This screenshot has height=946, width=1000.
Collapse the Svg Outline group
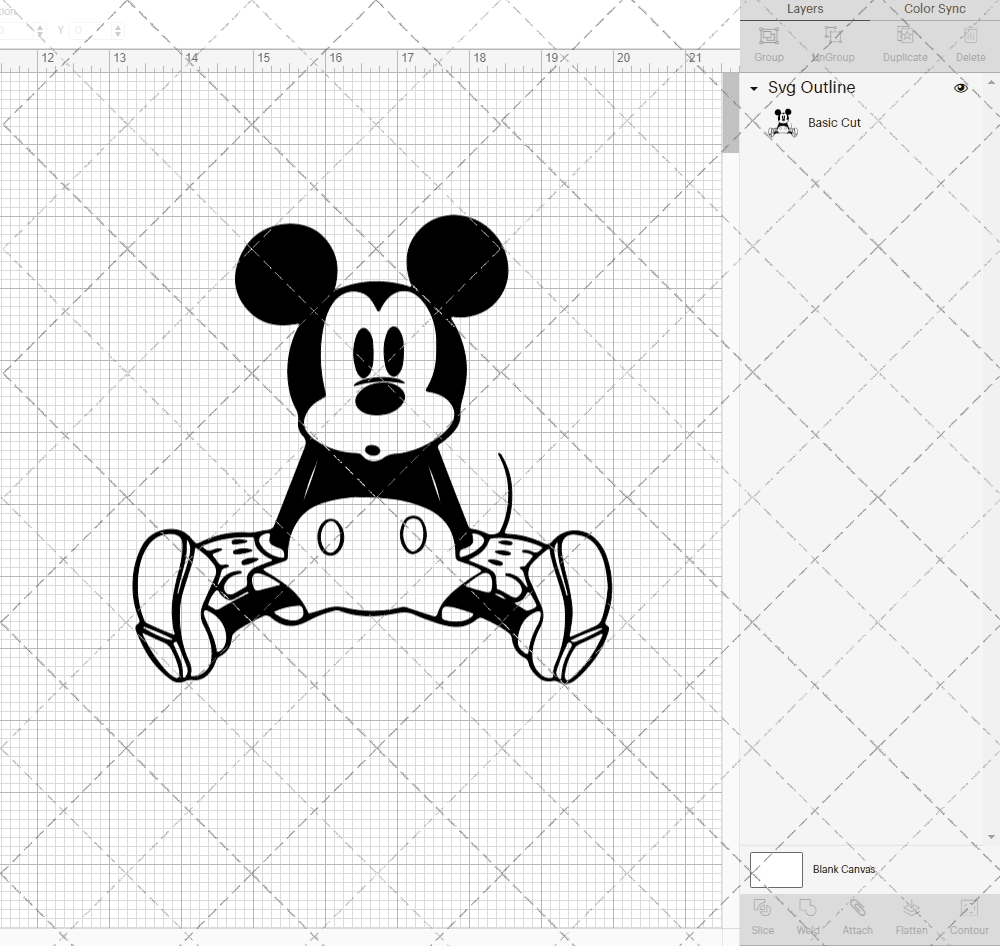click(x=753, y=88)
